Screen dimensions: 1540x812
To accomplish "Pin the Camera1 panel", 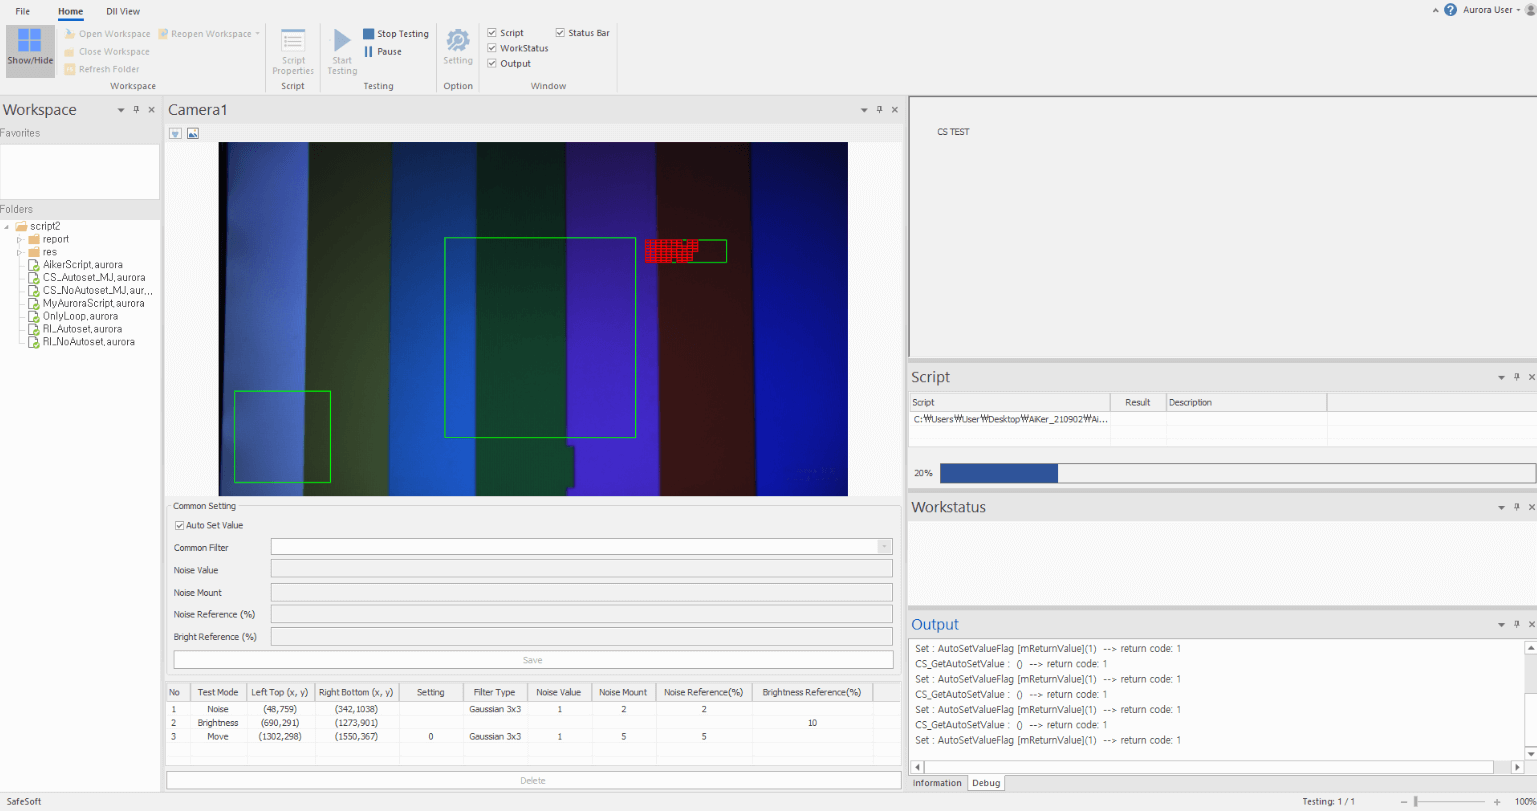I will (x=880, y=110).
